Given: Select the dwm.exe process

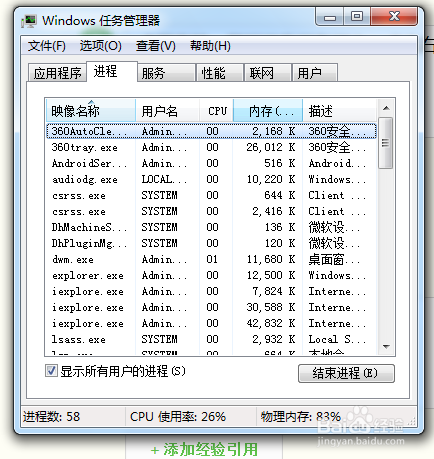Looking at the screenshot, I should [211, 259].
